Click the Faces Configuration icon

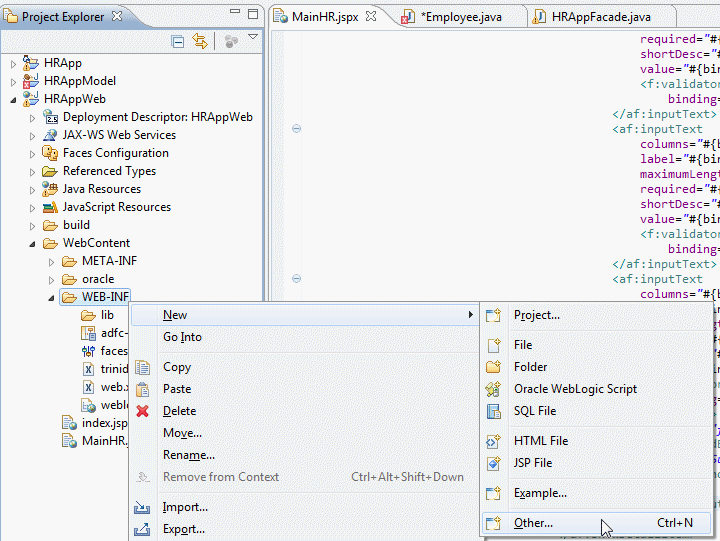(50, 152)
